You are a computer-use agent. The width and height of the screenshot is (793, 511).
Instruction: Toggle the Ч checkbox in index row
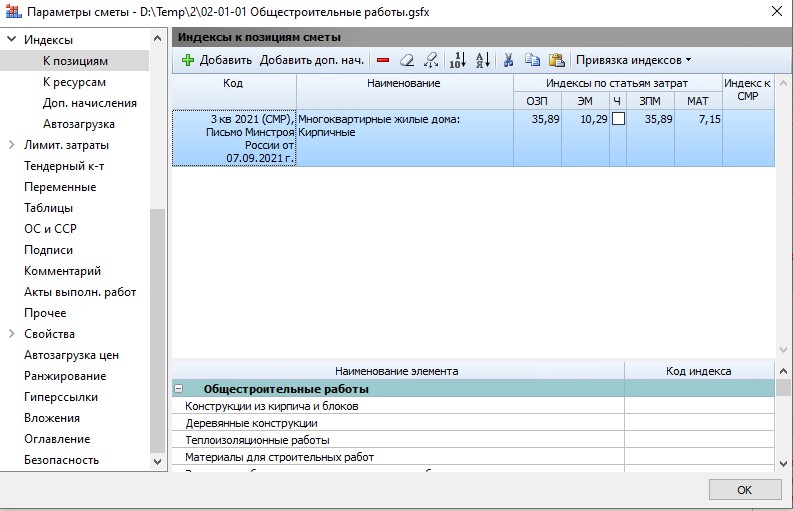click(618, 119)
